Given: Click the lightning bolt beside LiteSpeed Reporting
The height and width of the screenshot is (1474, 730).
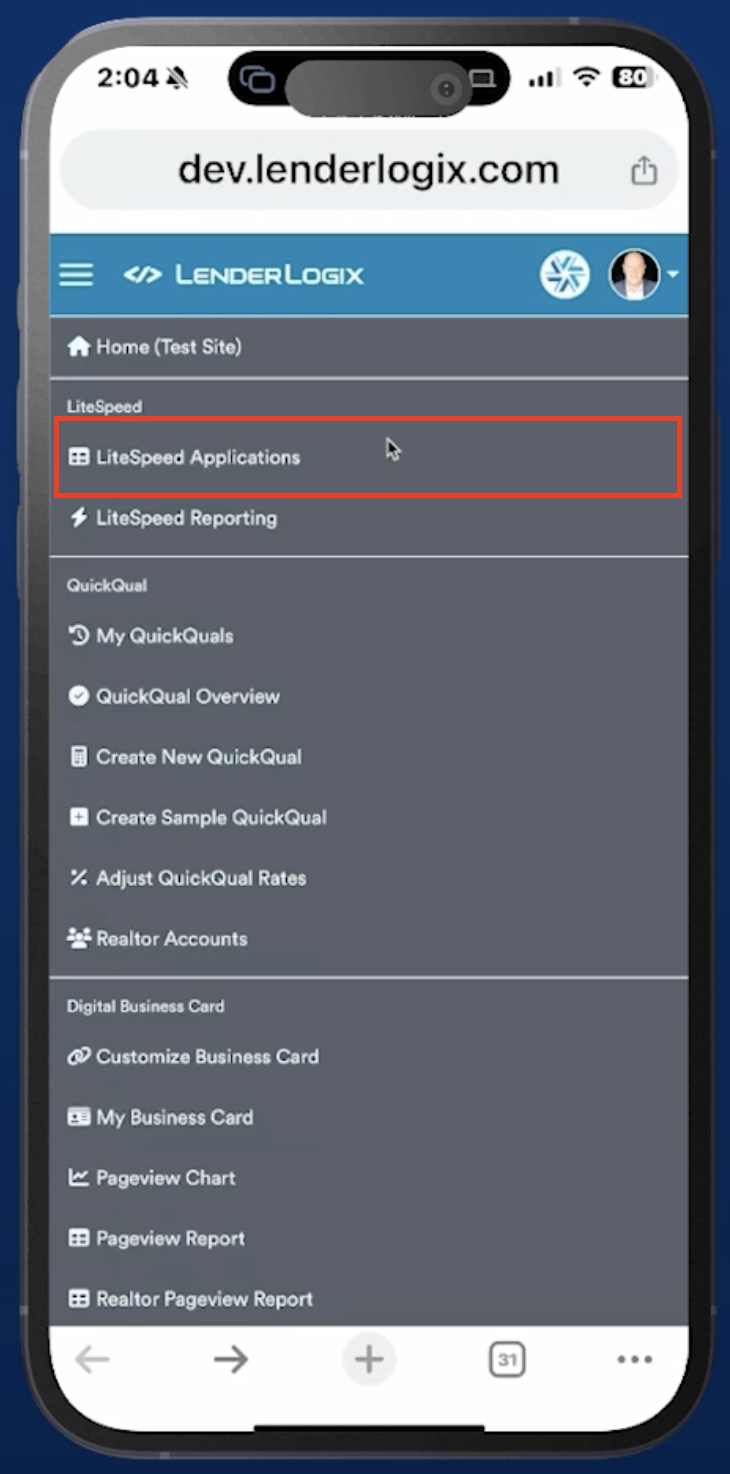Looking at the screenshot, I should 79,517.
